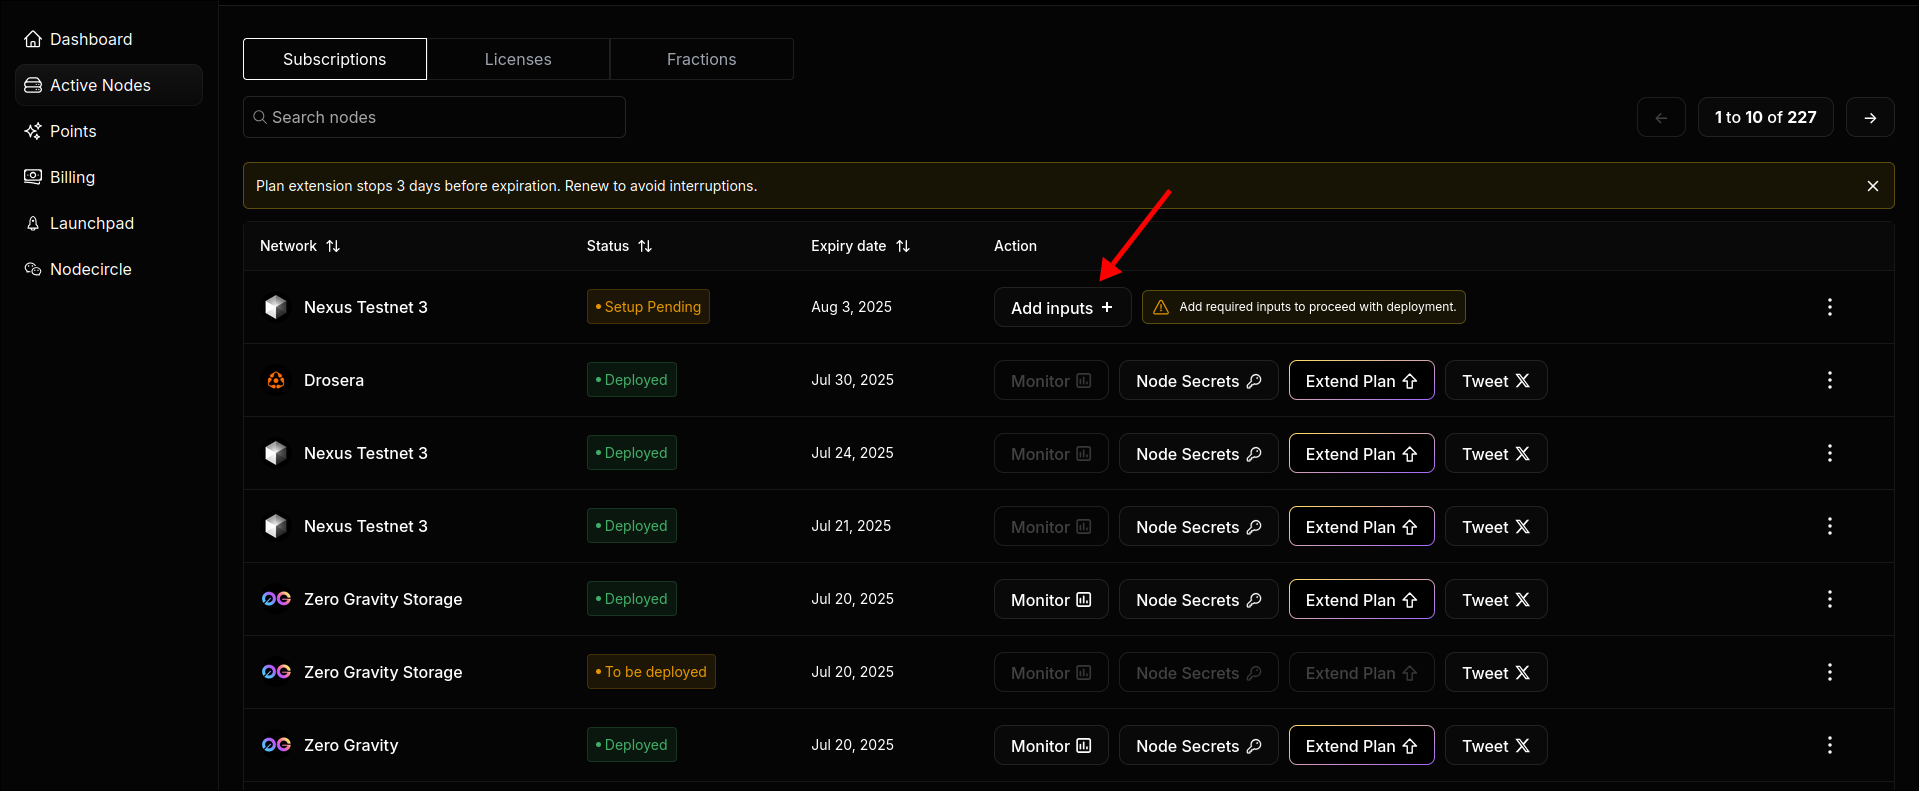Click Extend Plan in the last Zero Gravity row
Viewport: 1919px width, 791px height.
tap(1362, 745)
